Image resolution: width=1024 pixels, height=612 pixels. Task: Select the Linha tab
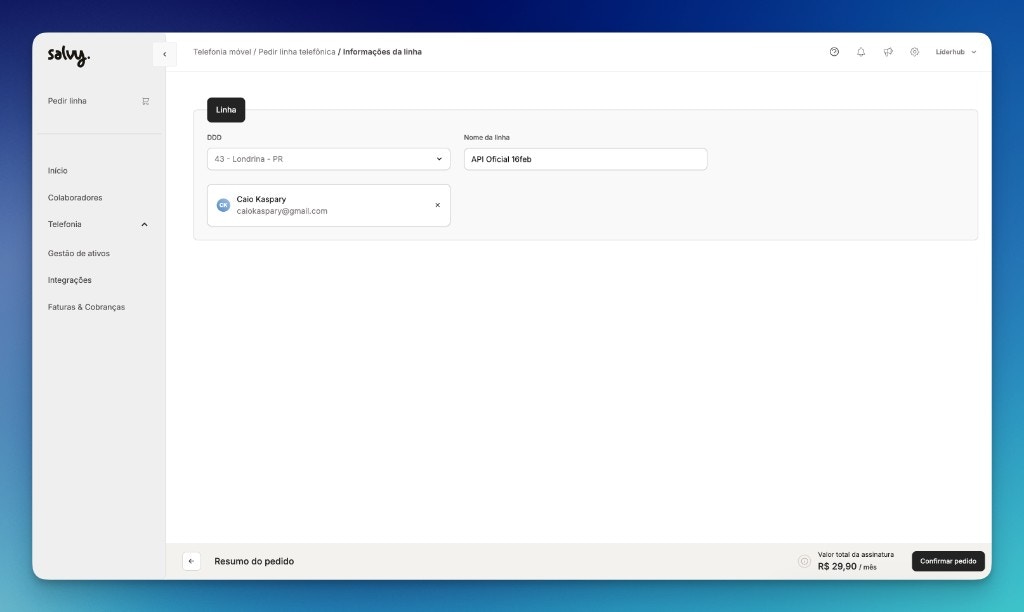tap(226, 110)
